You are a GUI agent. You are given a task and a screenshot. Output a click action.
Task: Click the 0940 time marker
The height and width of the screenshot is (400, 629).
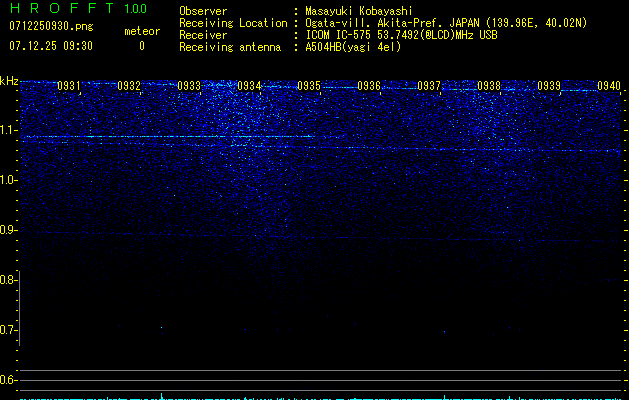coord(609,86)
